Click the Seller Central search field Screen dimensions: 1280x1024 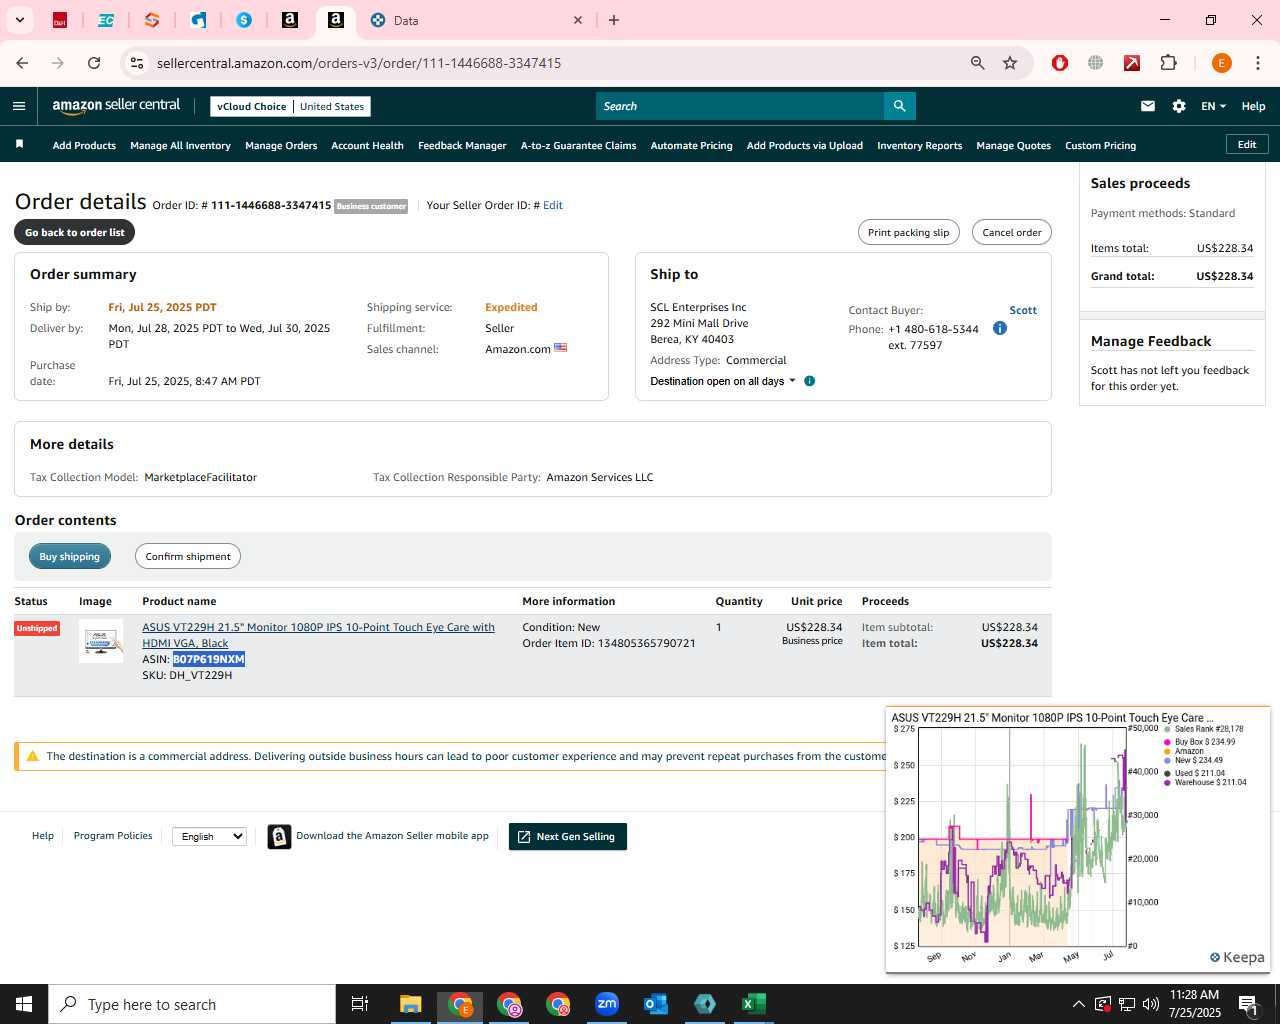pyautogui.click(x=740, y=106)
